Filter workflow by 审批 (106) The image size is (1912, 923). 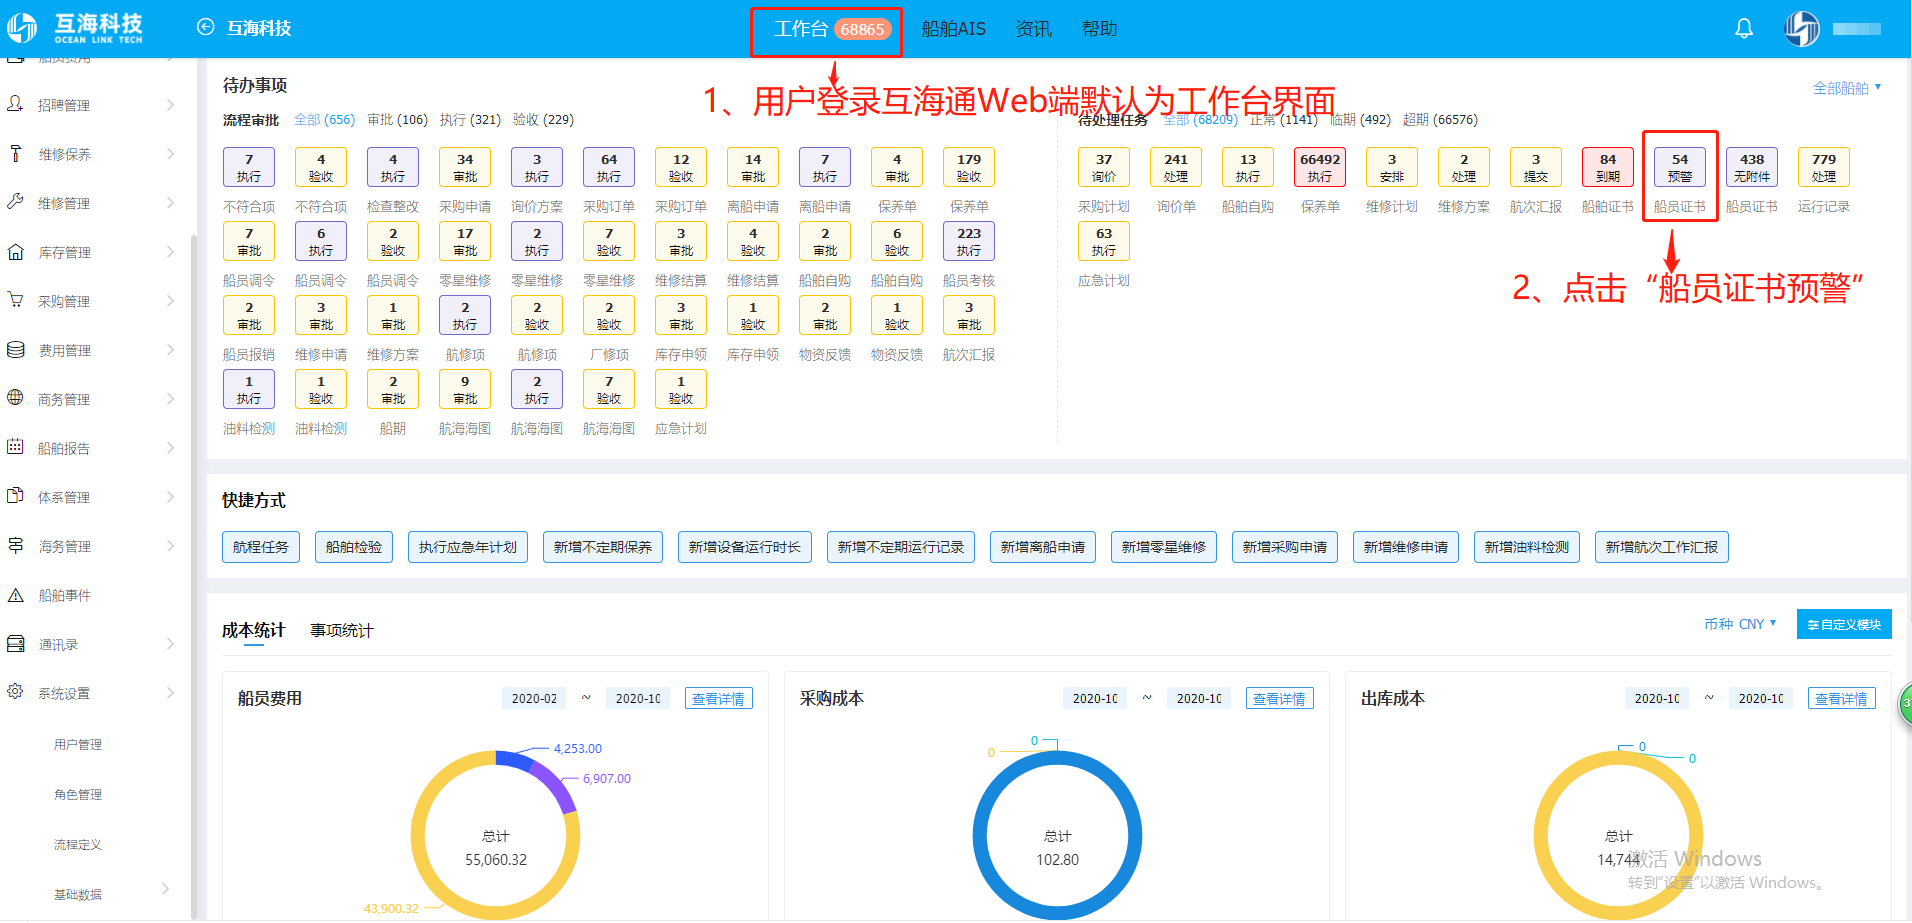[397, 119]
